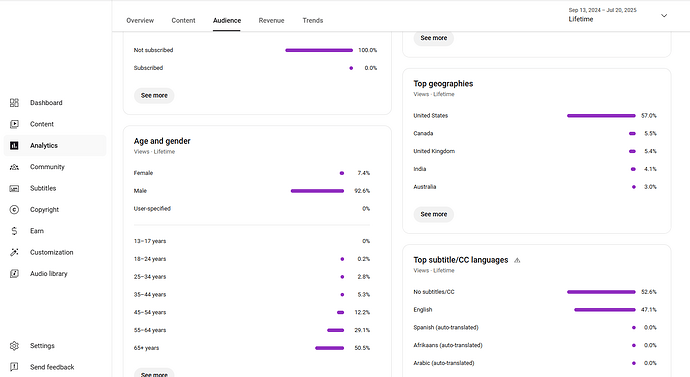Click the Send feedback icon

pos(14,367)
